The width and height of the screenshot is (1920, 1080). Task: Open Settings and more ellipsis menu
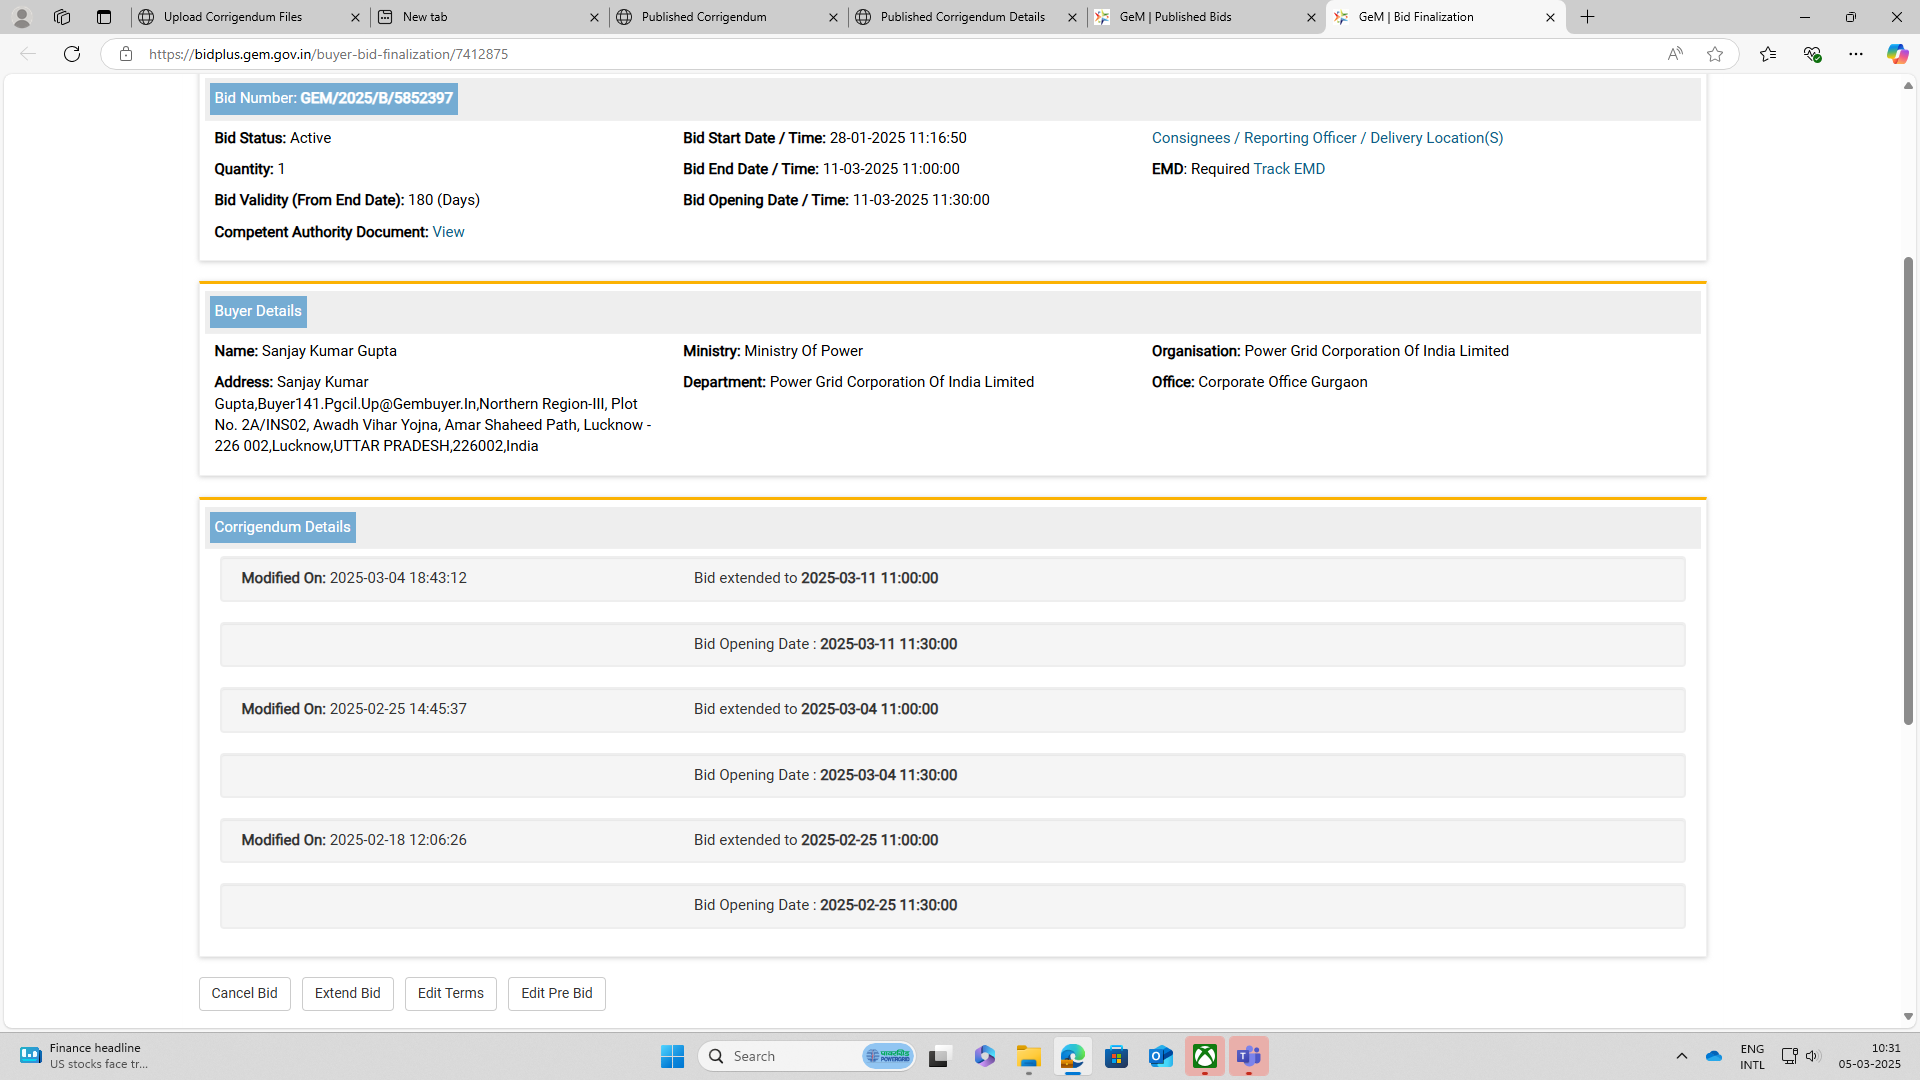tap(1856, 54)
